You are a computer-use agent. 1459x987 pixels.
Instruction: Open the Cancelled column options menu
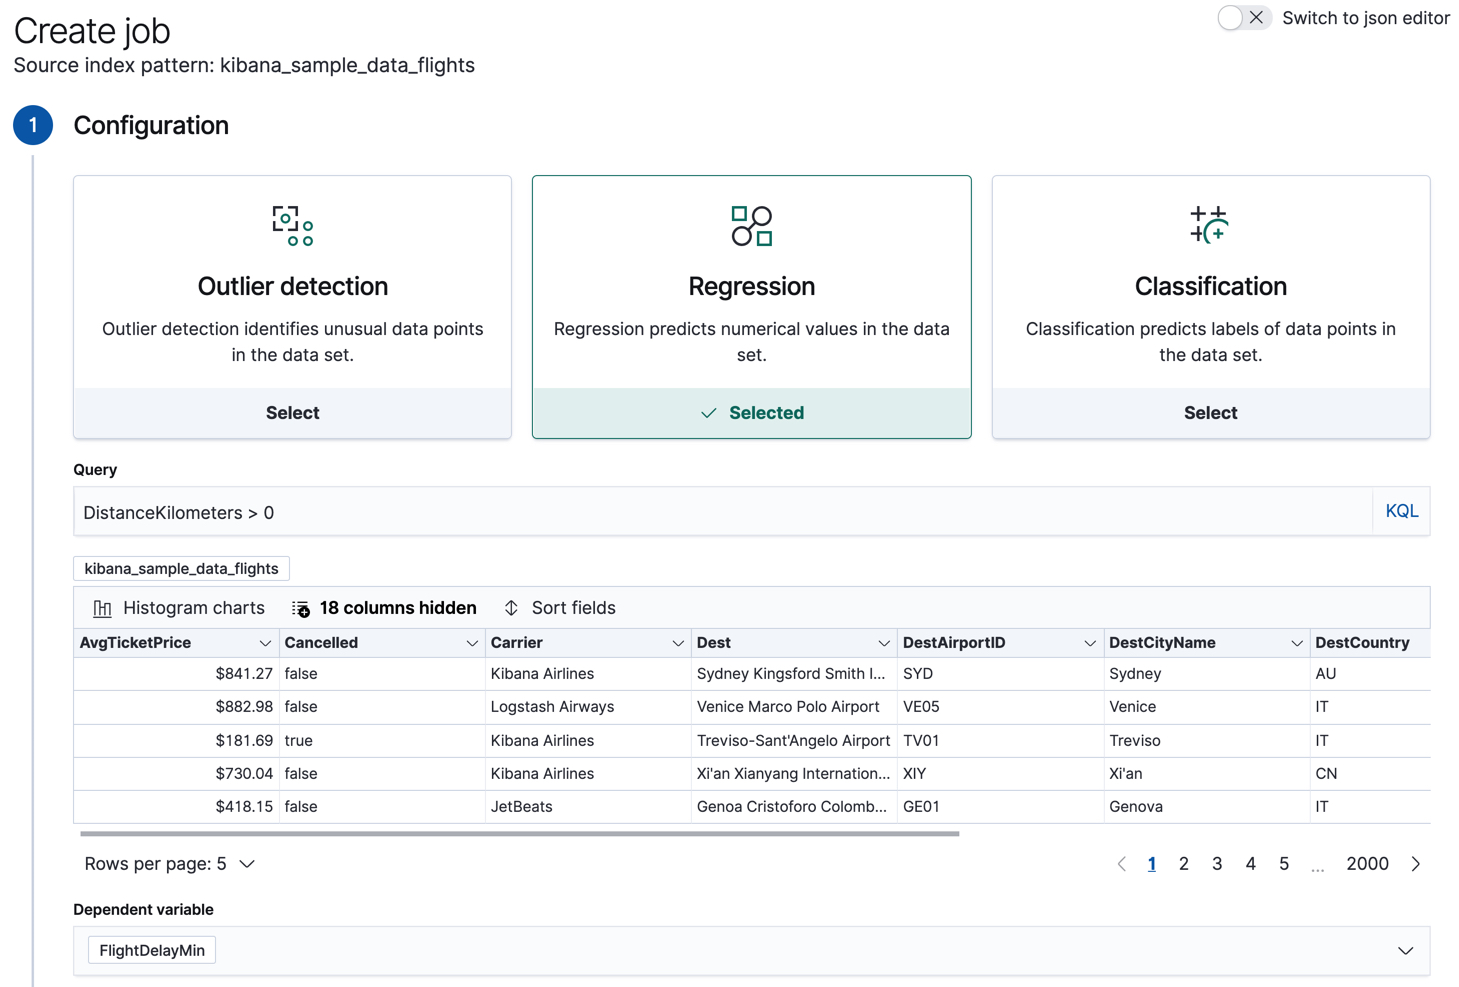tap(472, 642)
